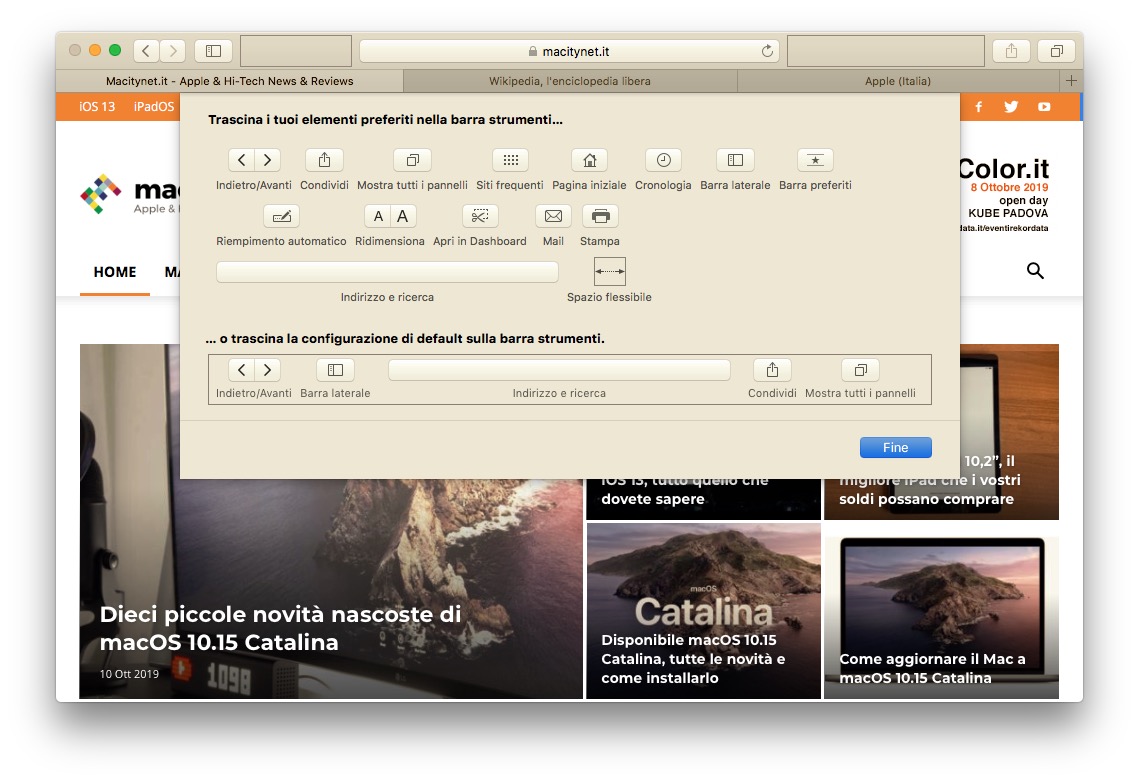Open 'Come aggiornare il Mac' article
This screenshot has height=782, width=1139.
[932, 668]
